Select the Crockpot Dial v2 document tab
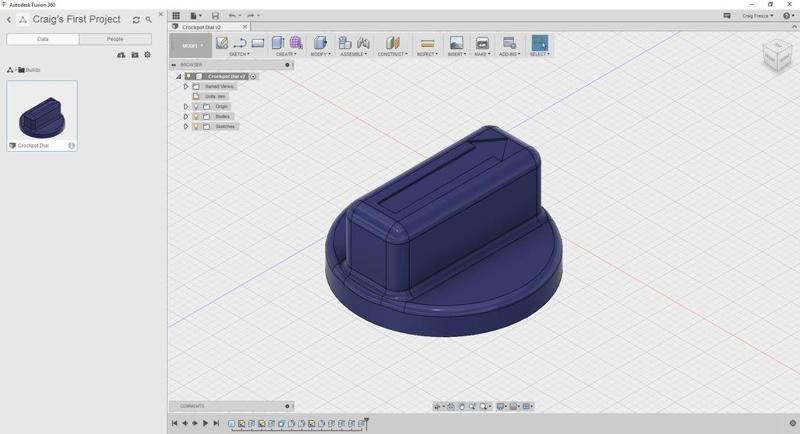 [203, 27]
